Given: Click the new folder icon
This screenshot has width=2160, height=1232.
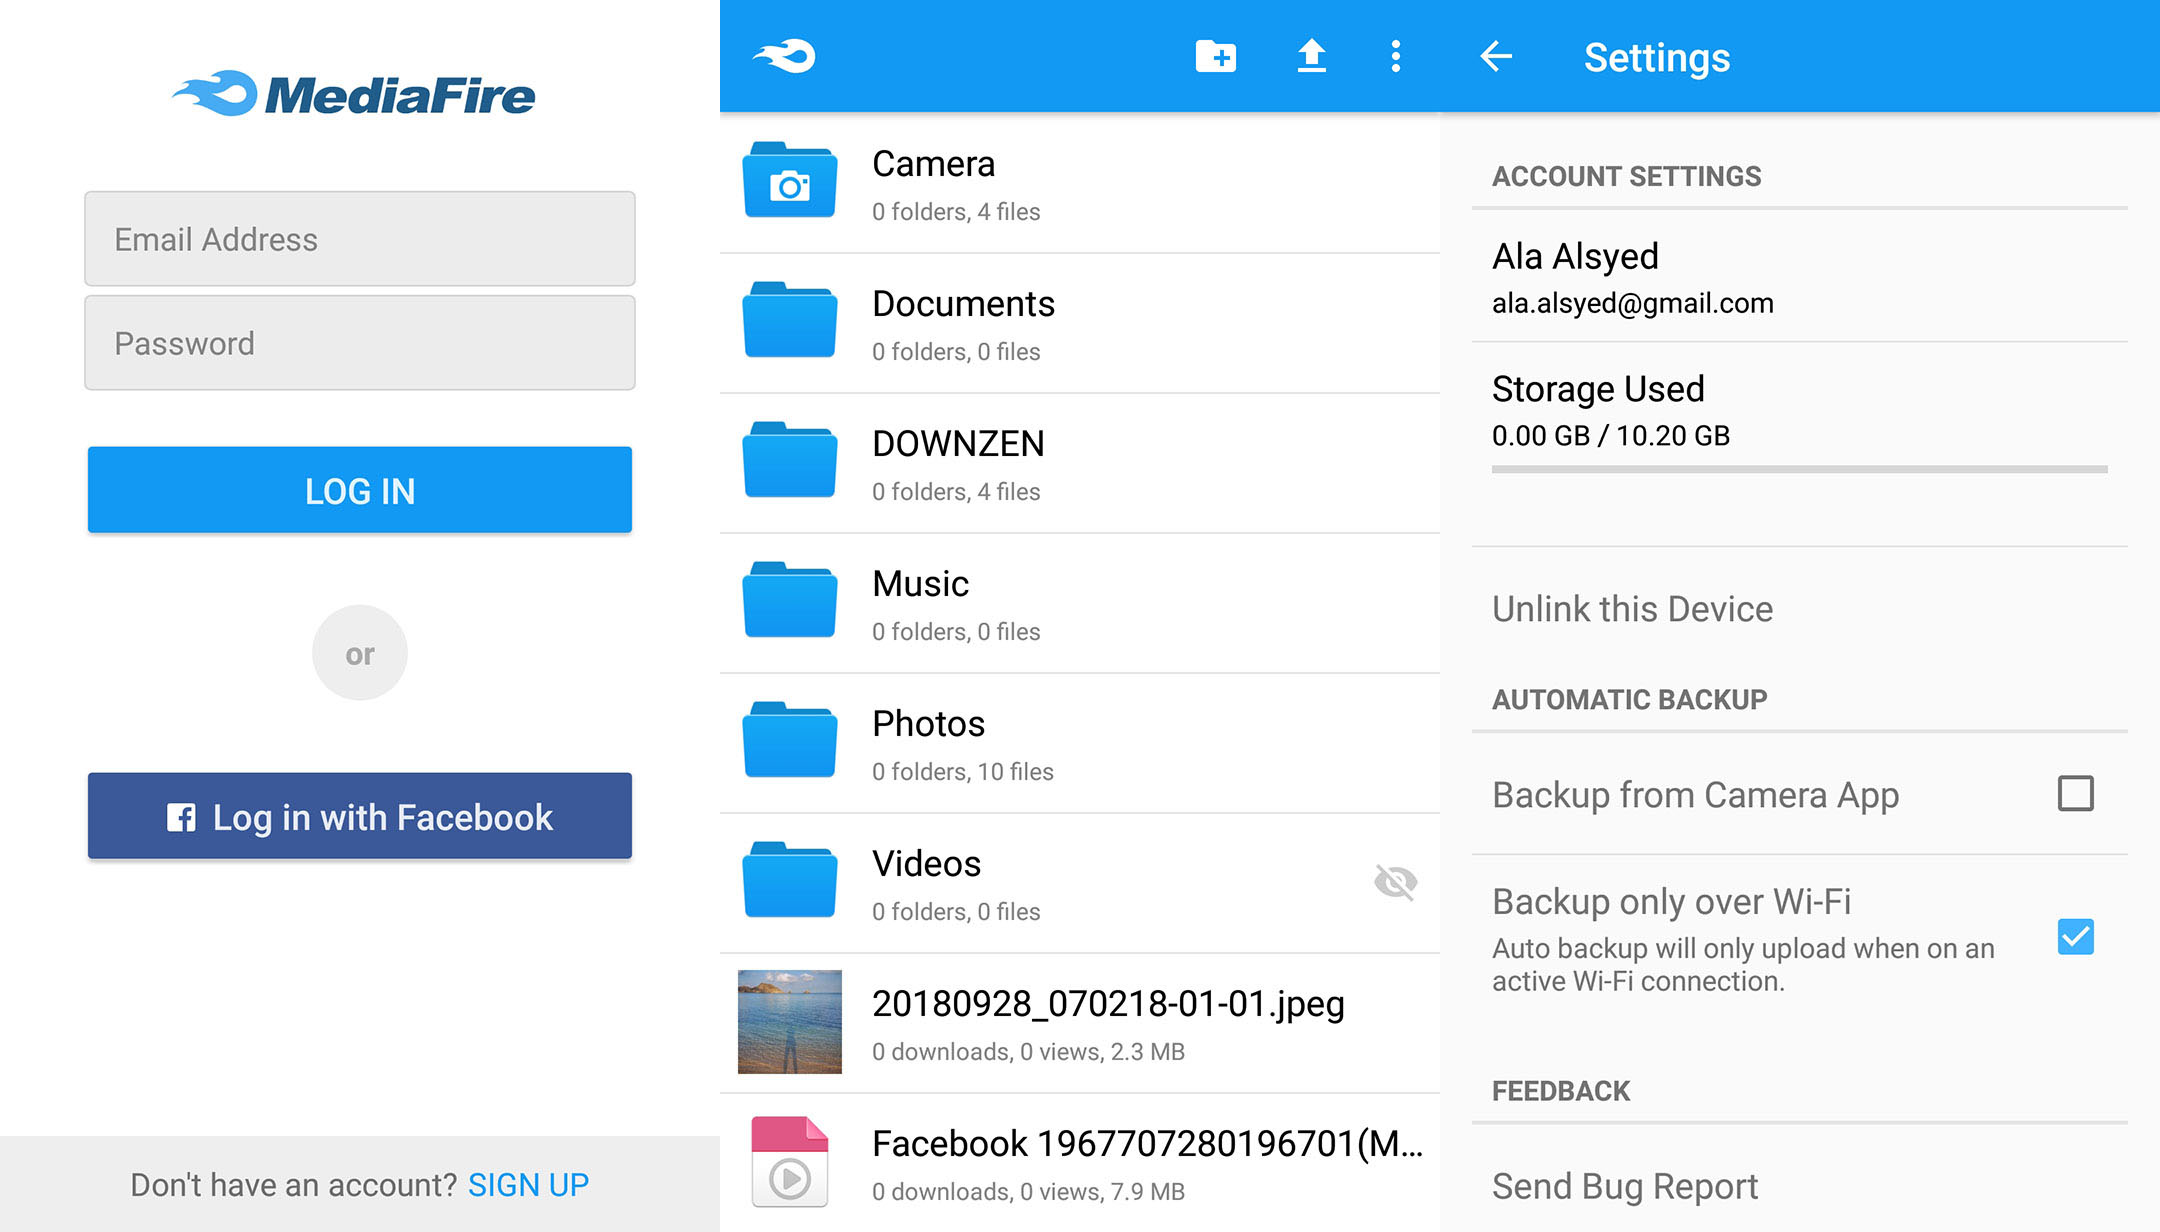Looking at the screenshot, I should (1215, 56).
